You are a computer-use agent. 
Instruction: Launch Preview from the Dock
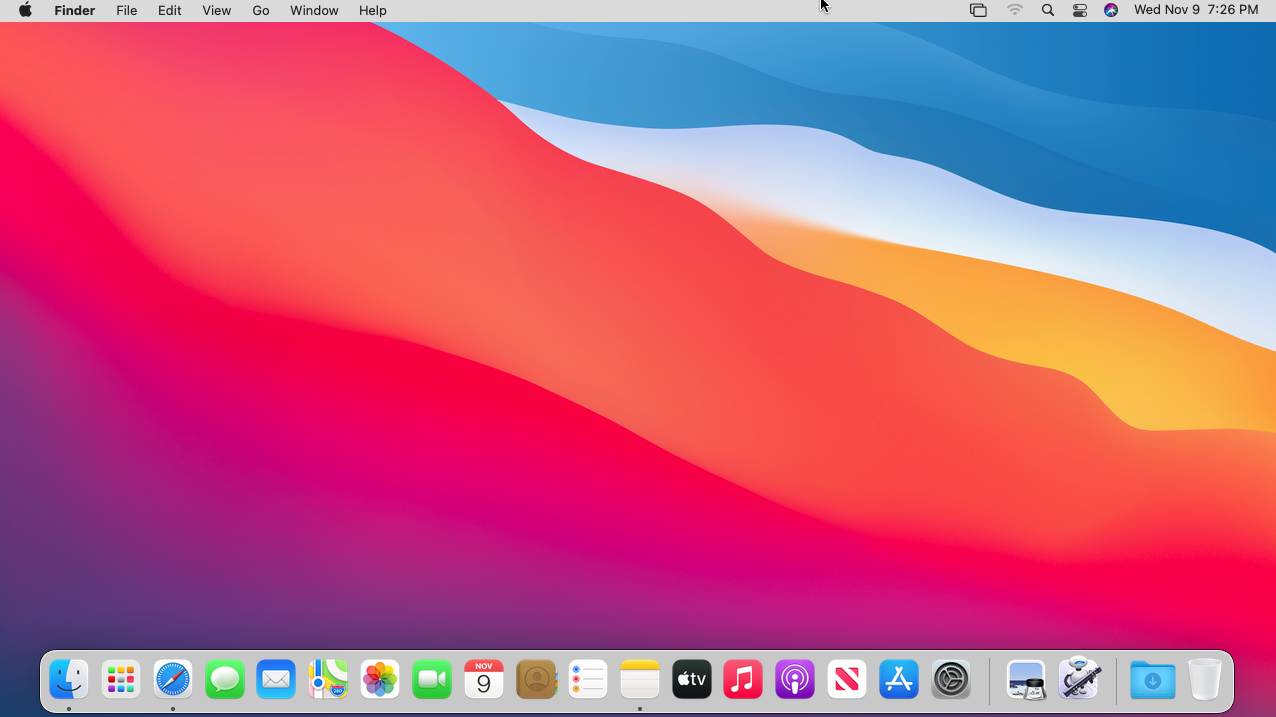(x=1026, y=680)
